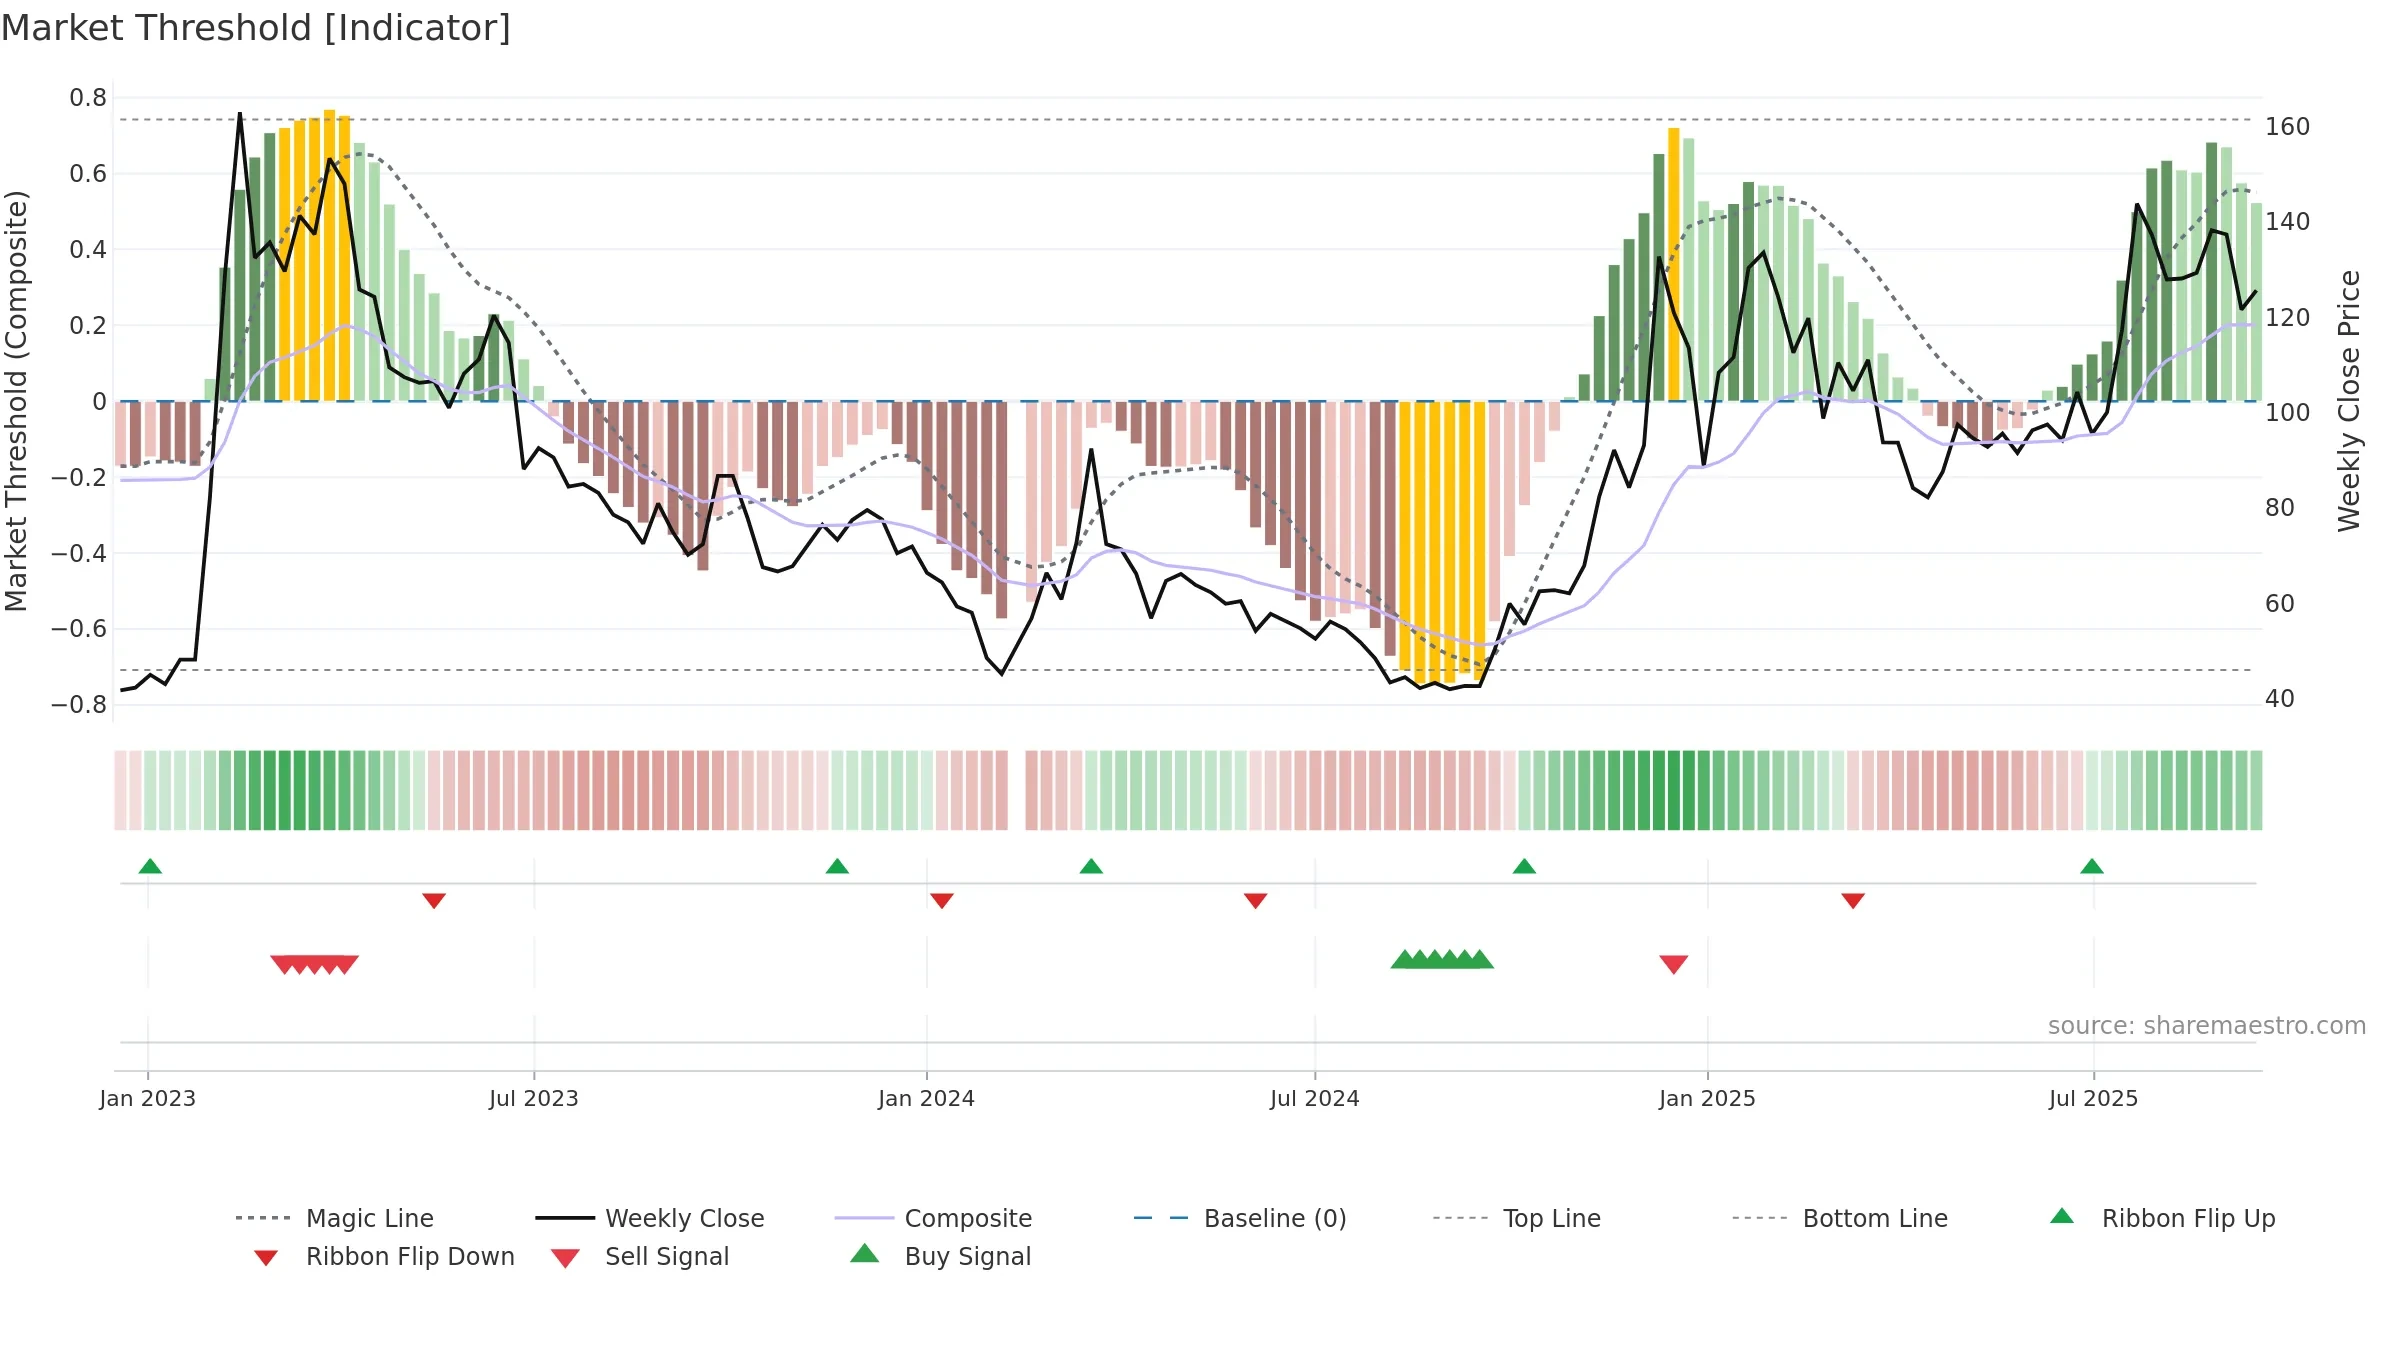Image resolution: width=2400 pixels, height=1350 pixels.
Task: Click the Jul 2024 x-axis label
Action: coord(1315,1098)
